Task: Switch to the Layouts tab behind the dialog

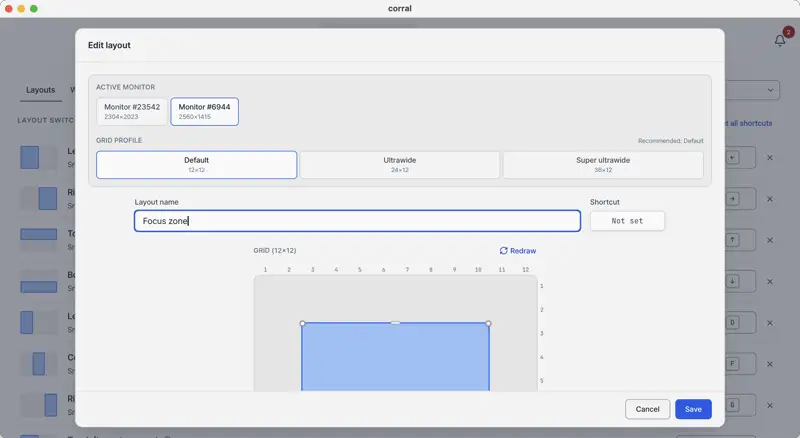Action: pyautogui.click(x=40, y=90)
